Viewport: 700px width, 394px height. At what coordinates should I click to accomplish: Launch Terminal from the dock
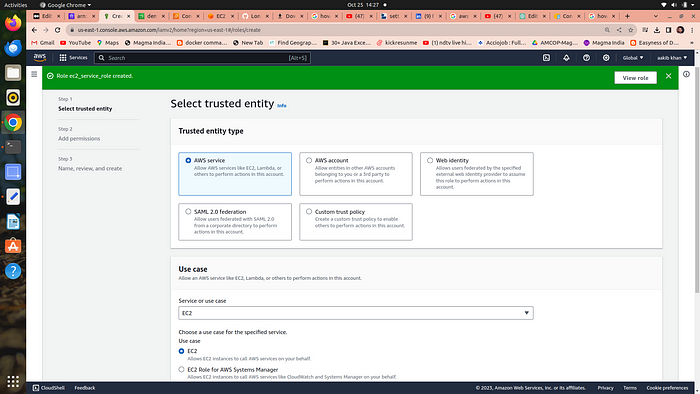click(13, 147)
